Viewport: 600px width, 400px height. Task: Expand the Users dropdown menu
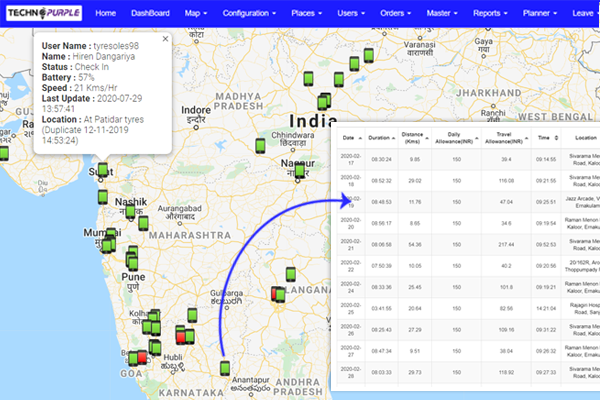(351, 13)
